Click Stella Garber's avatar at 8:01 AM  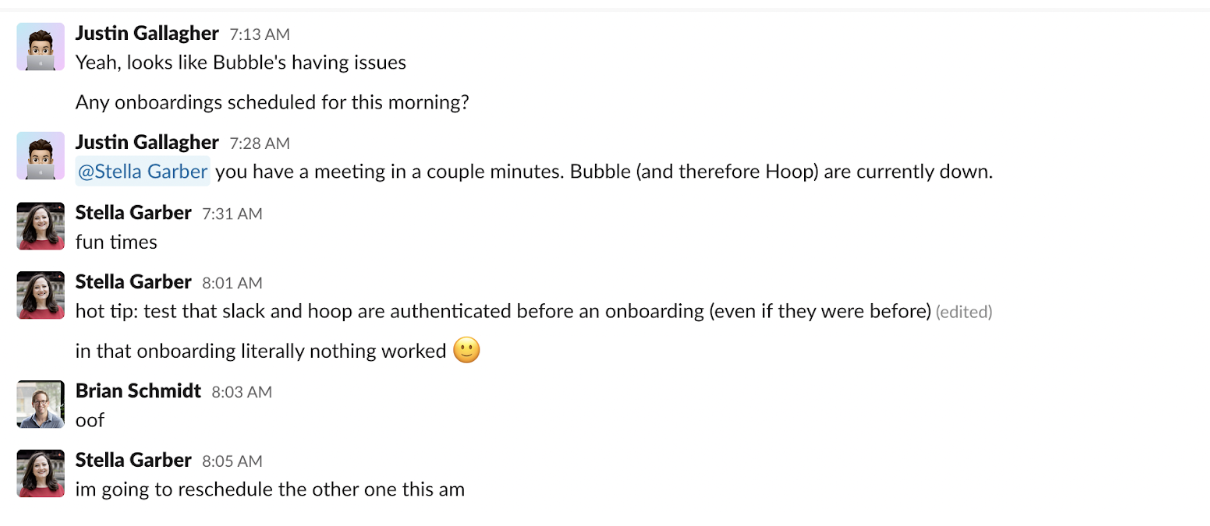(41, 296)
